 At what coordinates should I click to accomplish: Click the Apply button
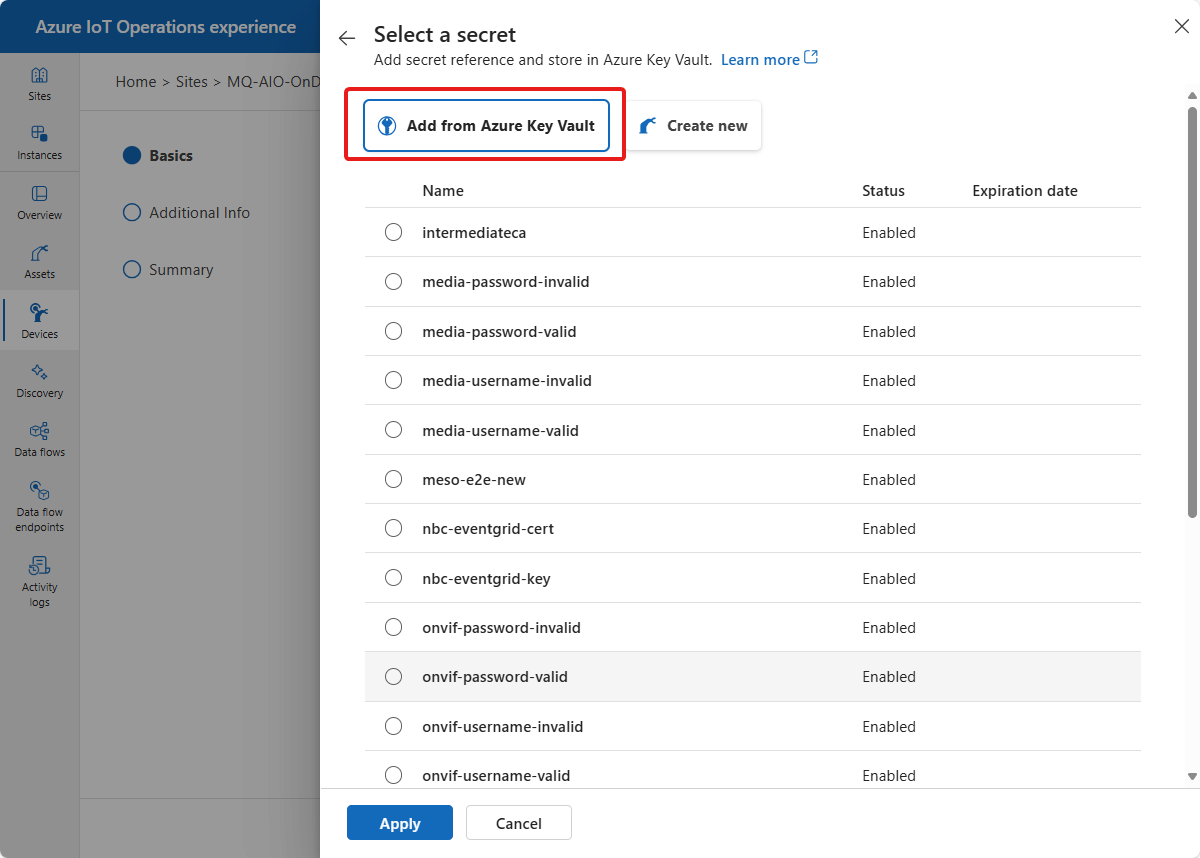click(x=400, y=823)
